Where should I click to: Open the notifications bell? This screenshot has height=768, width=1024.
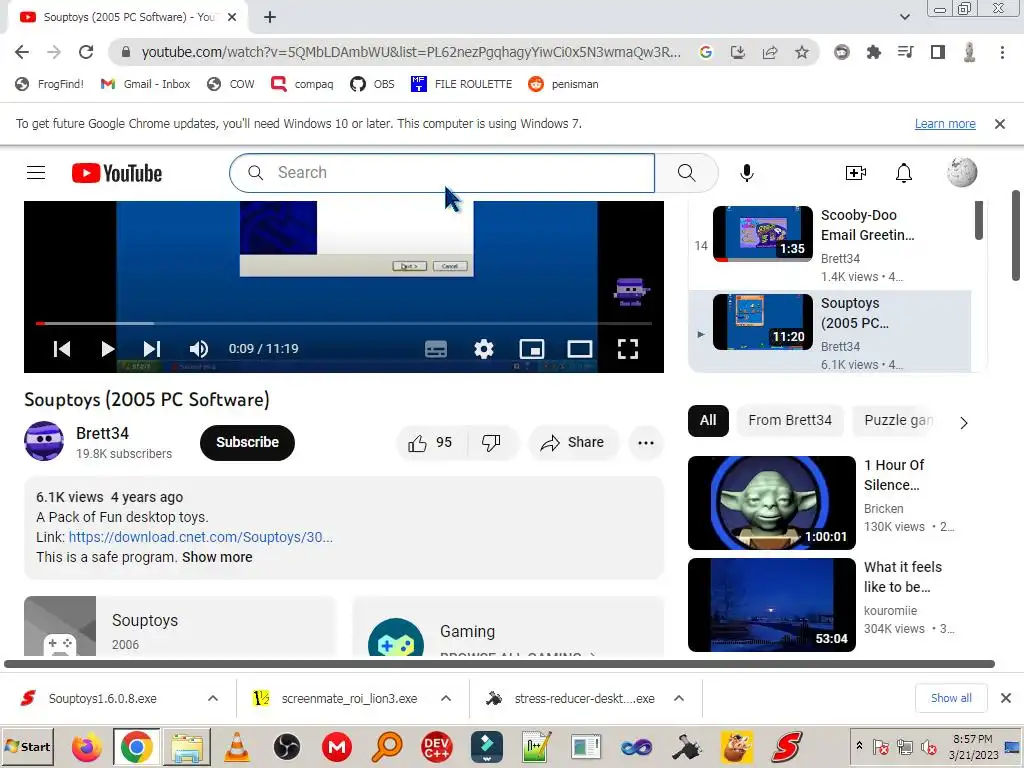904,173
